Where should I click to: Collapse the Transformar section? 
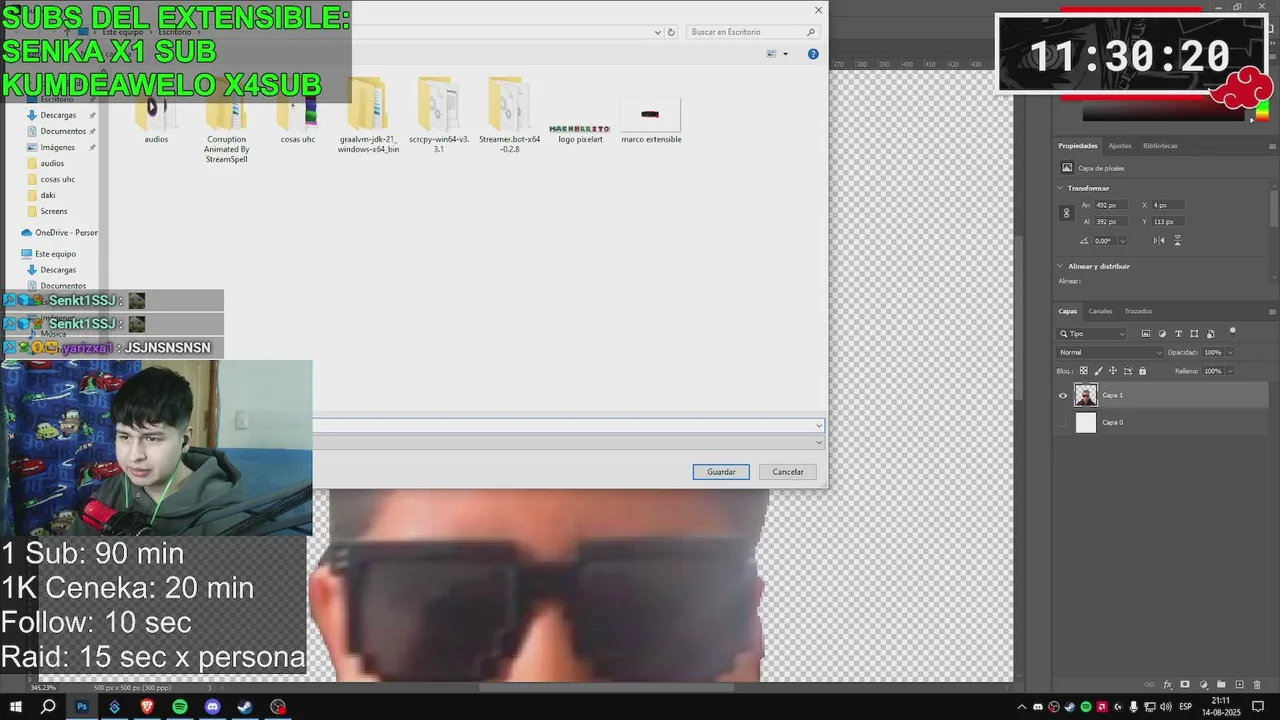pyautogui.click(x=1061, y=188)
